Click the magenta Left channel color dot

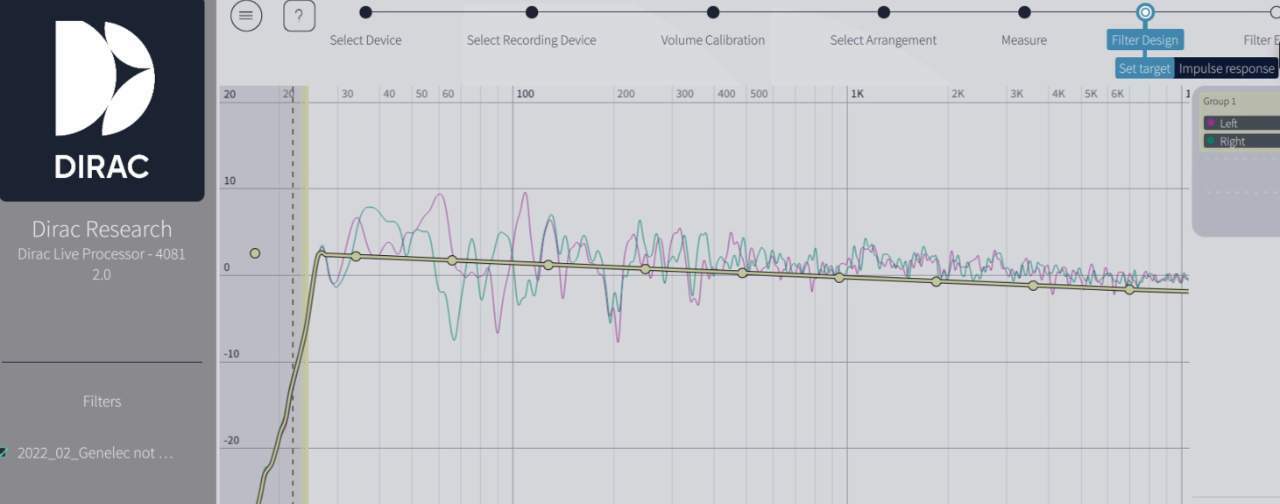coord(1211,123)
